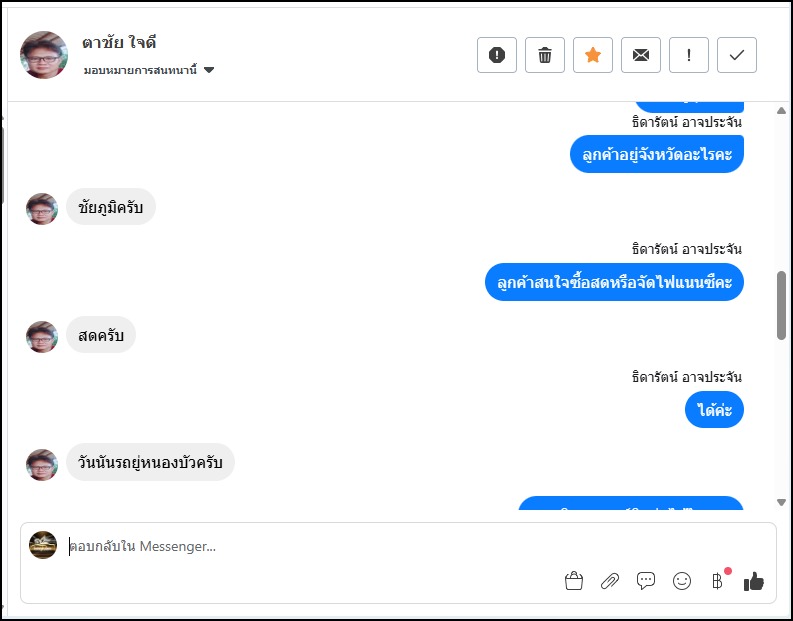Screen dimensions: 793x621
Task: Click the exclamation mark priority button
Action: [689, 55]
